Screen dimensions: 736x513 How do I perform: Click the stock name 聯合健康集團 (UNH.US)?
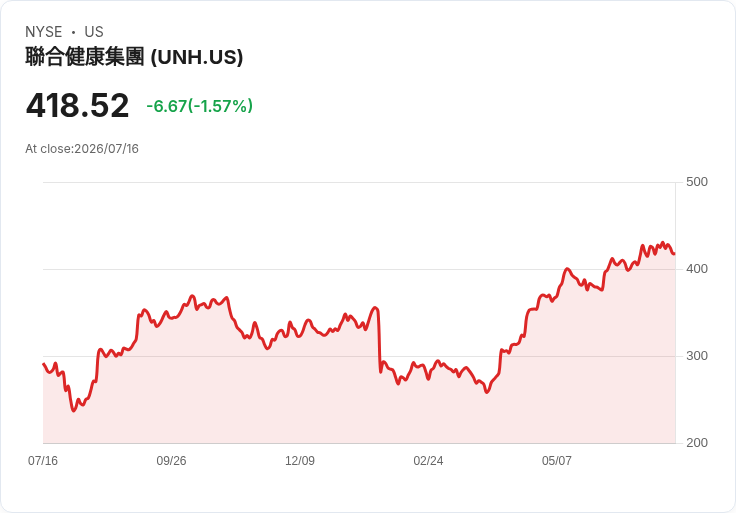pos(134,57)
